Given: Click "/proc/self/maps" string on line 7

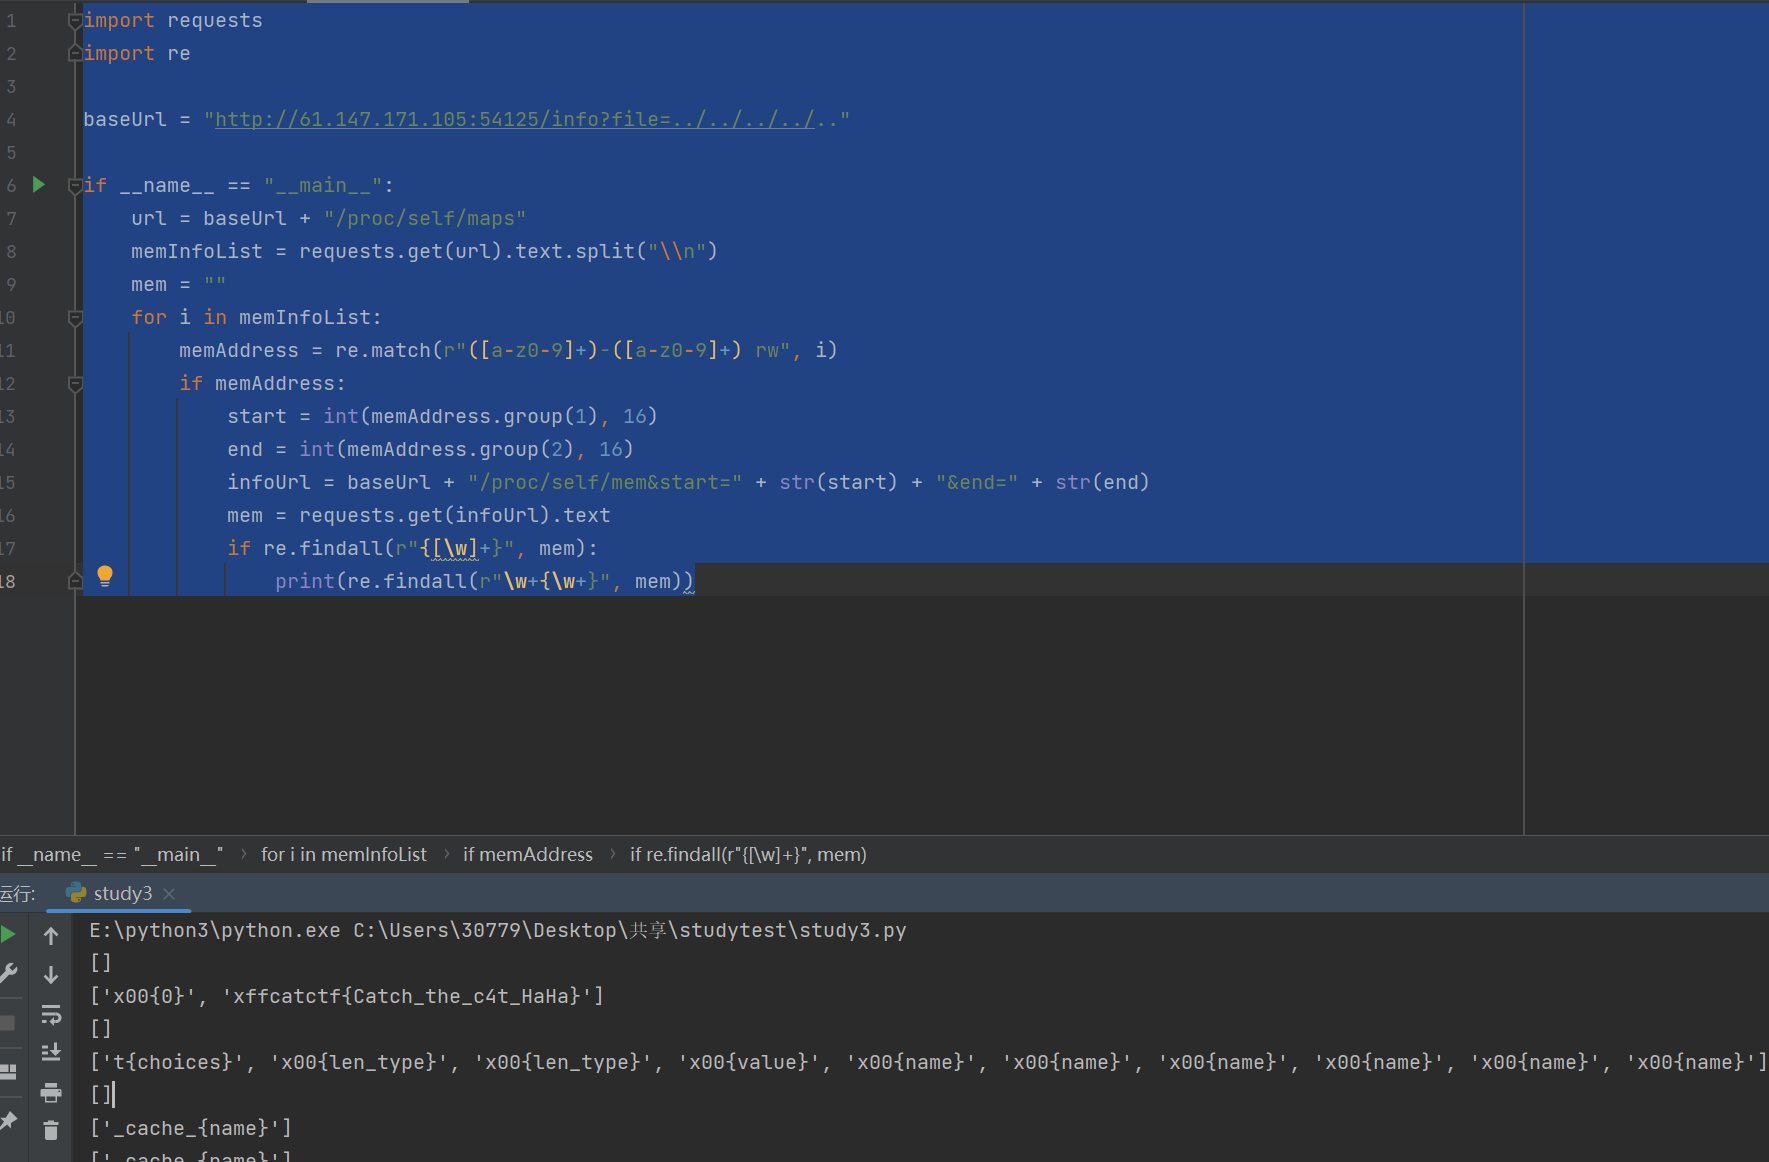Looking at the screenshot, I should (x=424, y=218).
